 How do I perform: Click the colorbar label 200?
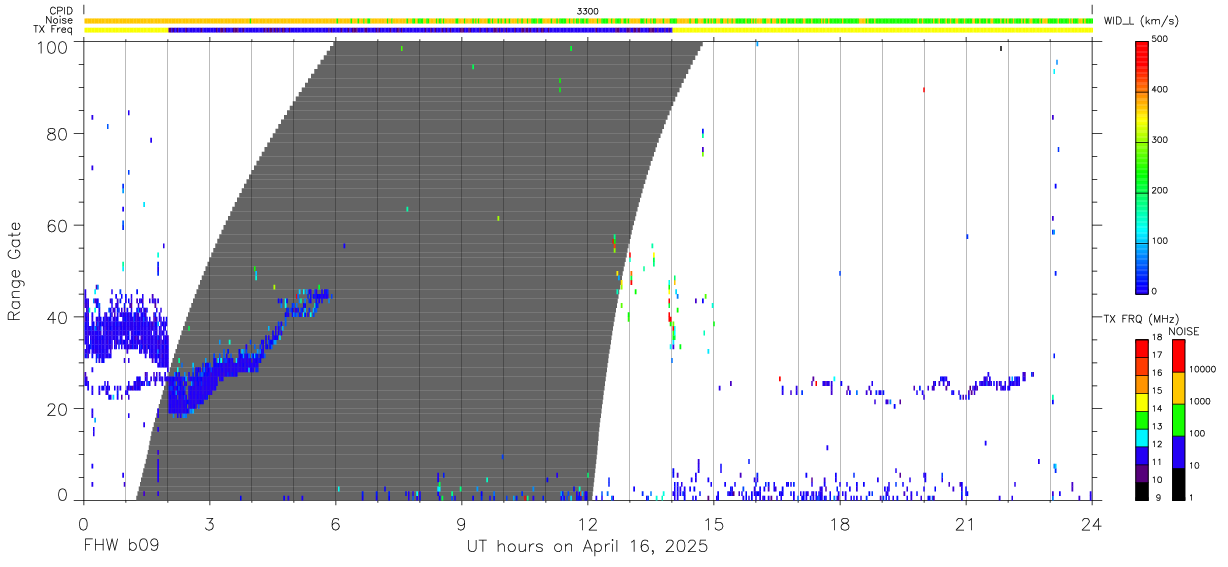(1162, 190)
